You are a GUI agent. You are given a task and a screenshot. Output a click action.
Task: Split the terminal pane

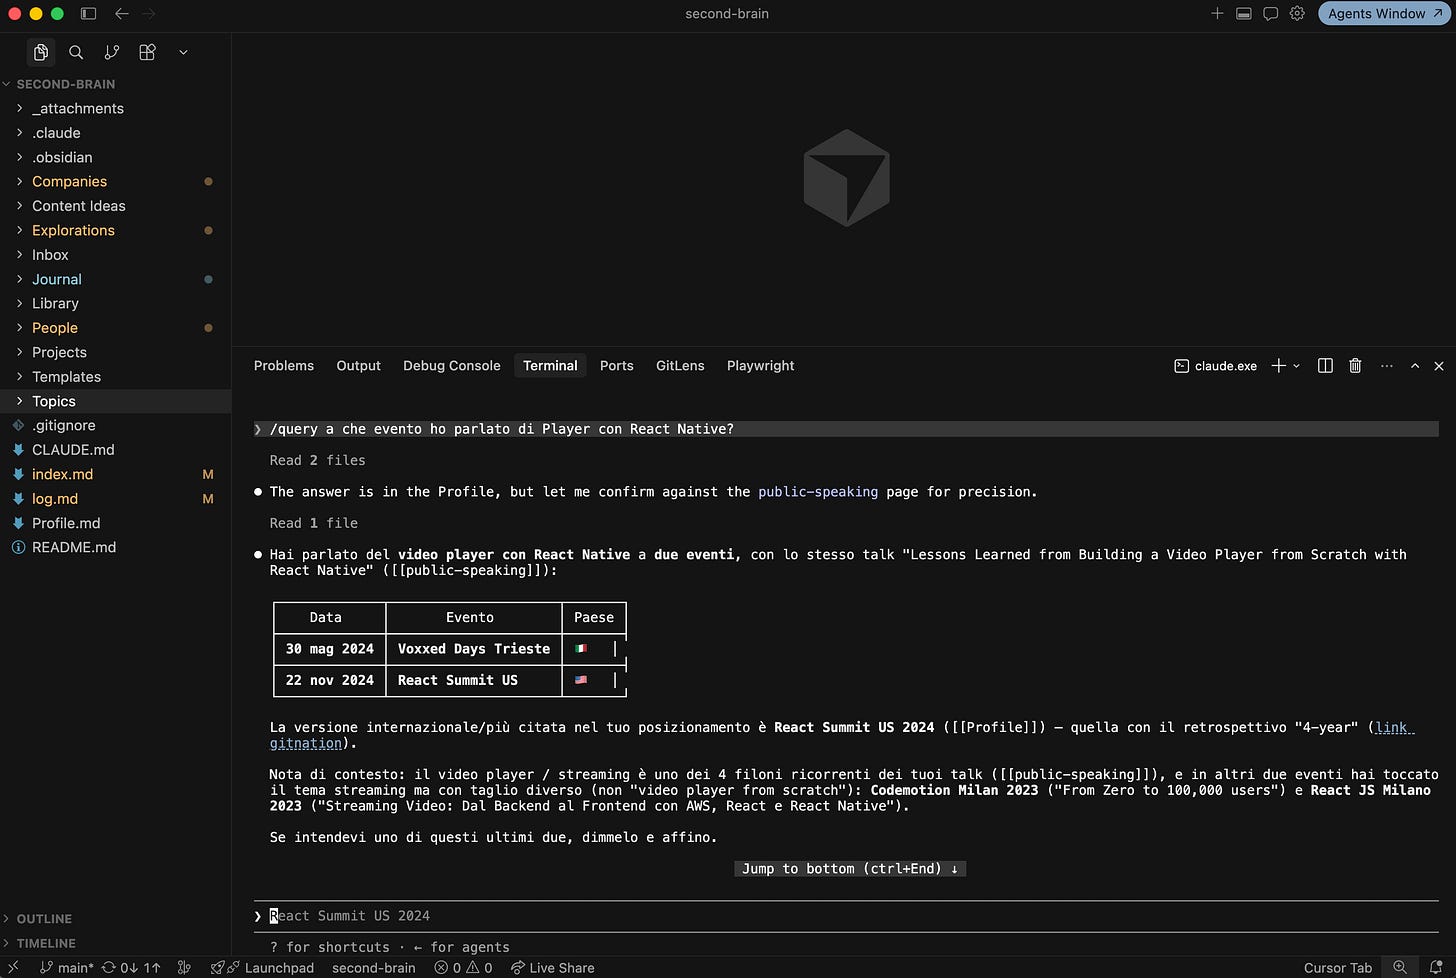pos(1325,366)
